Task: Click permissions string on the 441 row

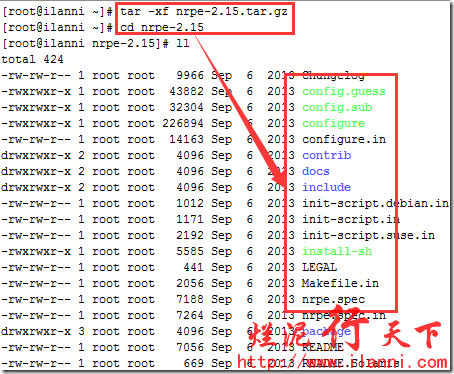Action: (x=36, y=267)
